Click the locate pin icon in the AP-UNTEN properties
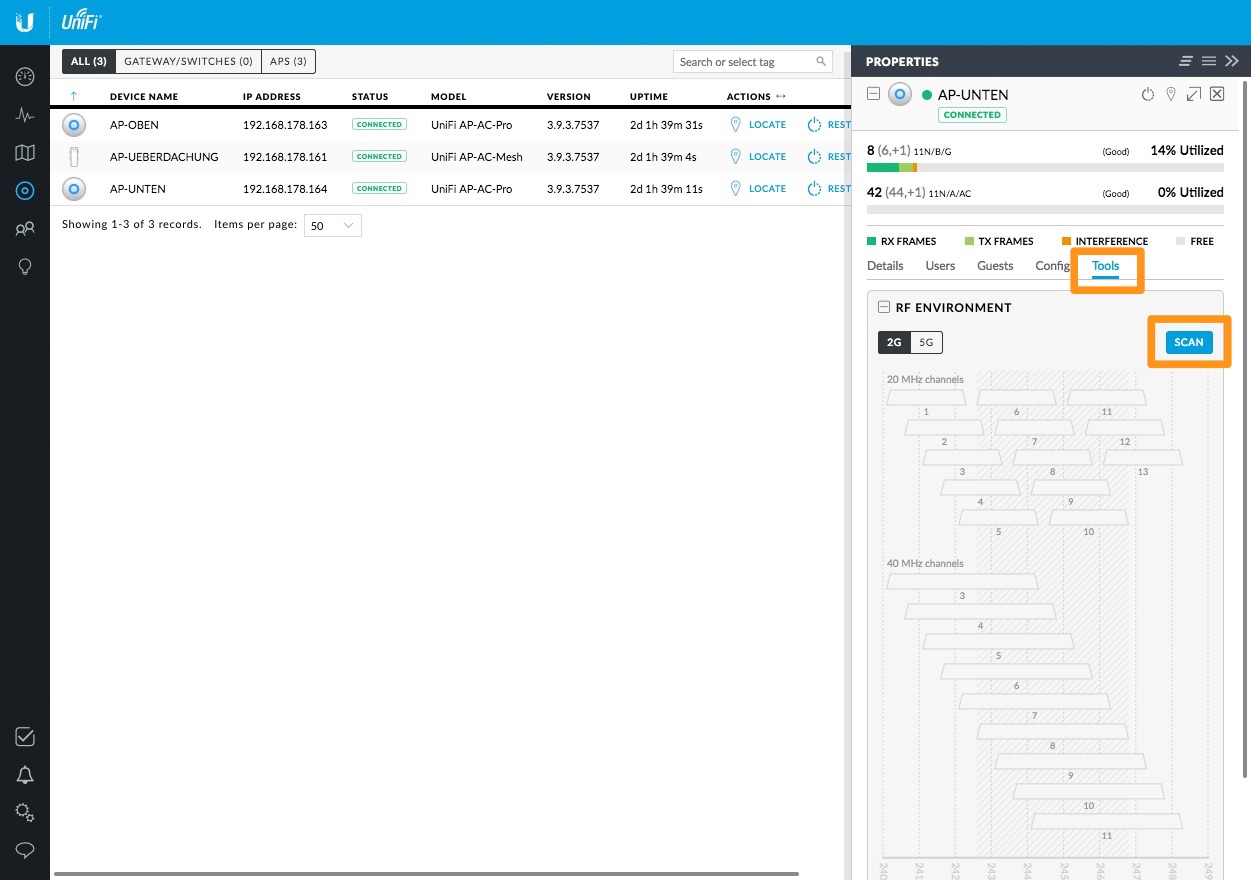Image resolution: width=1251 pixels, height=880 pixels. tap(1172, 94)
